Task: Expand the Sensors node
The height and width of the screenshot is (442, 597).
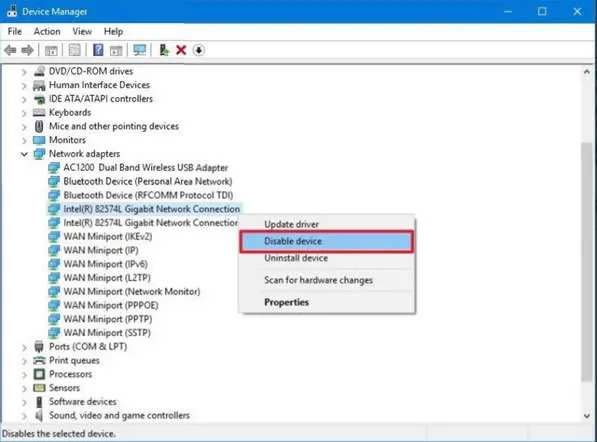Action: (24, 388)
